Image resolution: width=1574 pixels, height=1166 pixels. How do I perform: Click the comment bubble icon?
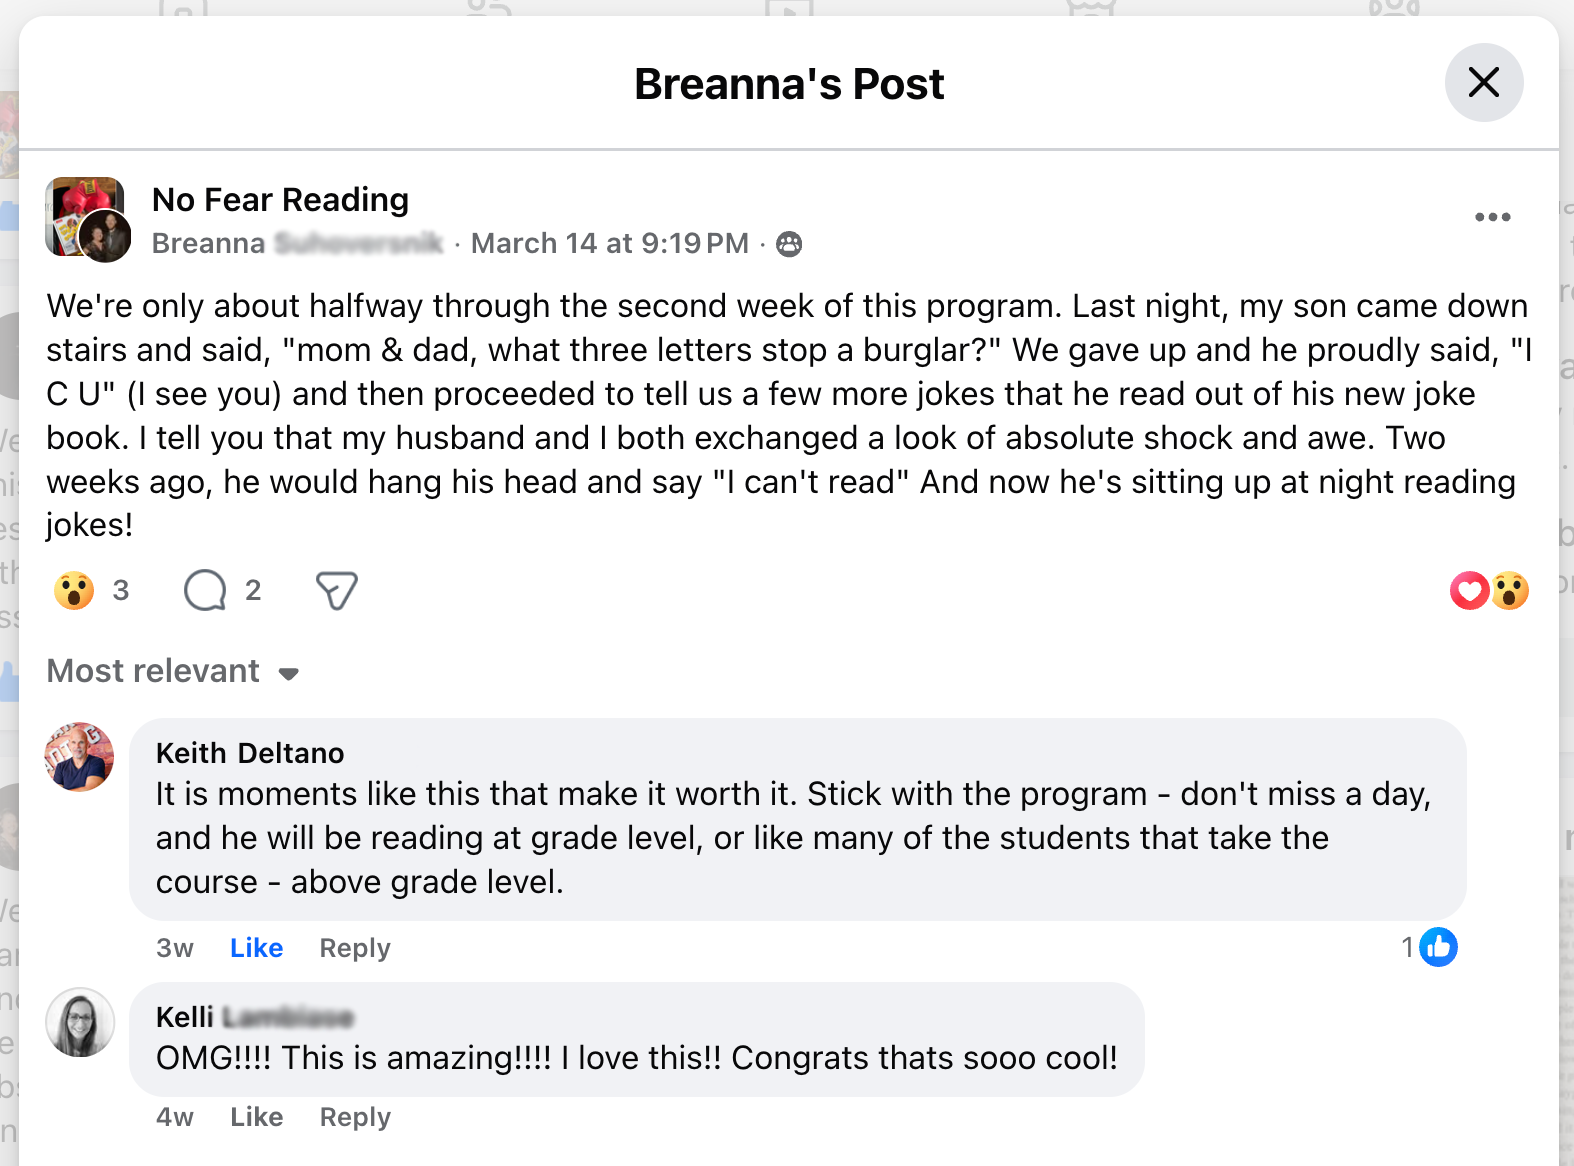point(206,590)
